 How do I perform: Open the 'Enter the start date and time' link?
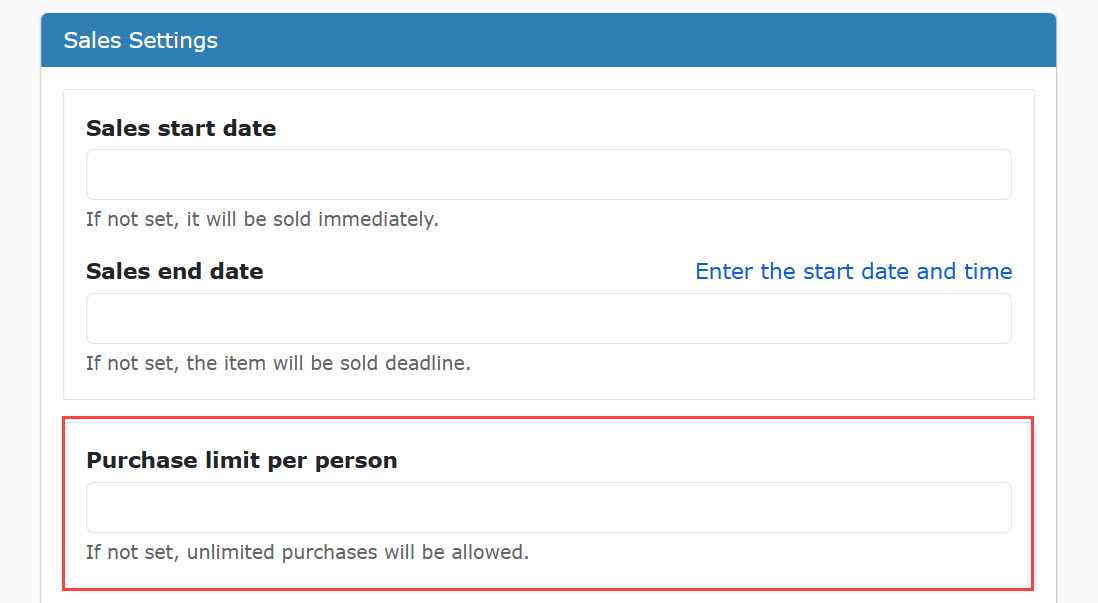[854, 271]
